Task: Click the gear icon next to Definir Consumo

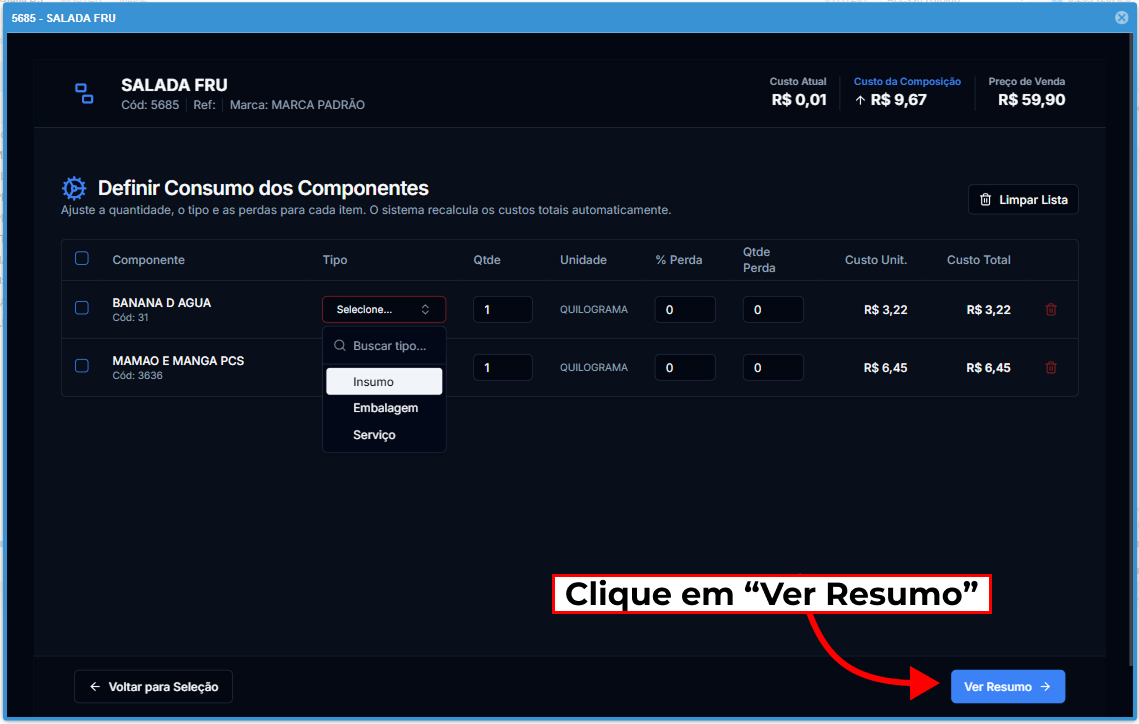Action: [x=74, y=188]
